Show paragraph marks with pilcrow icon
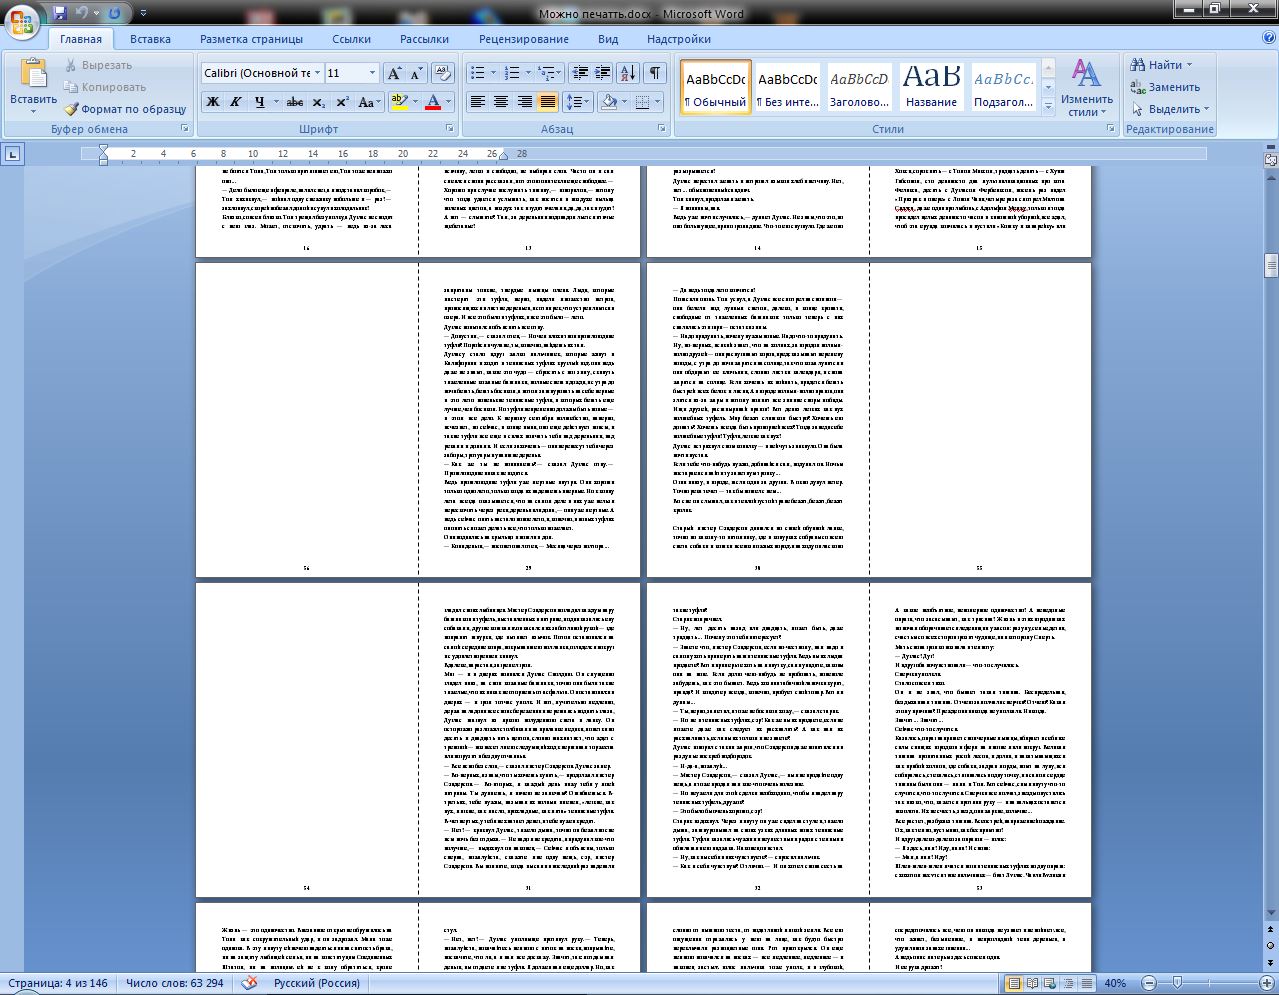1279x995 pixels. 654,73
